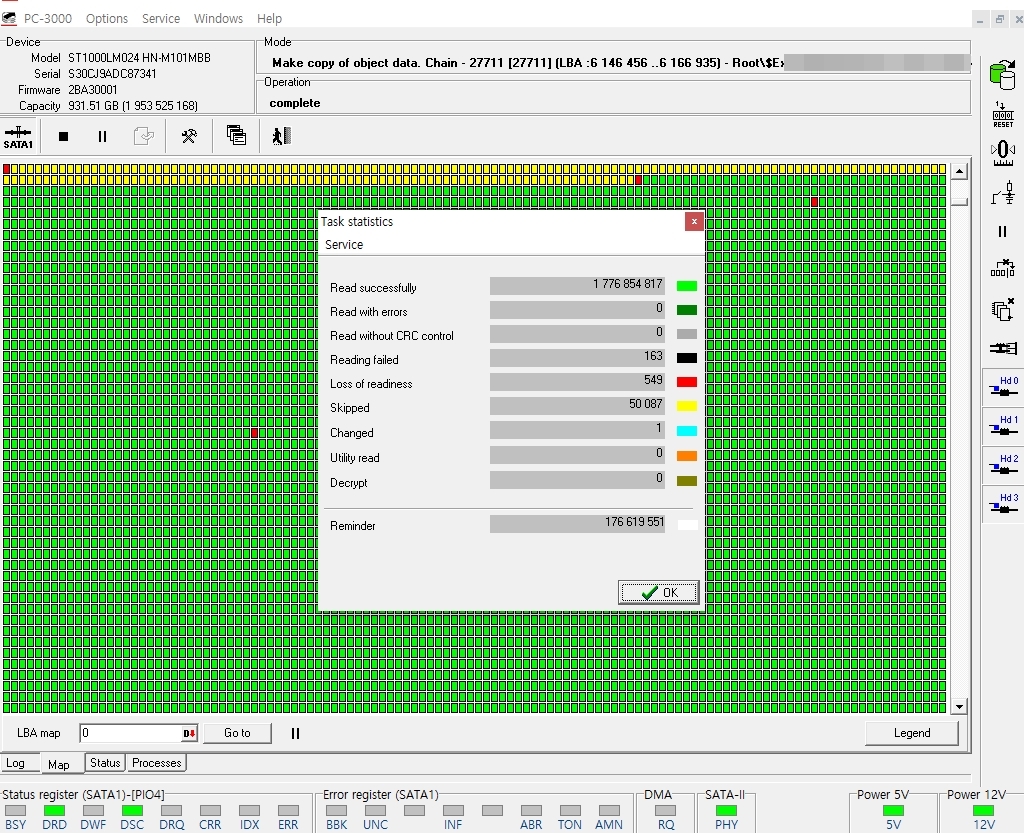Open the Help menu

tap(269, 18)
